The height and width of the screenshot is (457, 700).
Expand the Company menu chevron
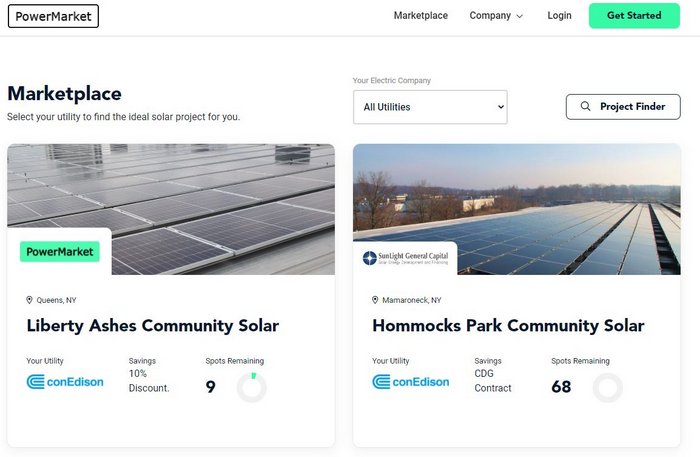pos(520,16)
